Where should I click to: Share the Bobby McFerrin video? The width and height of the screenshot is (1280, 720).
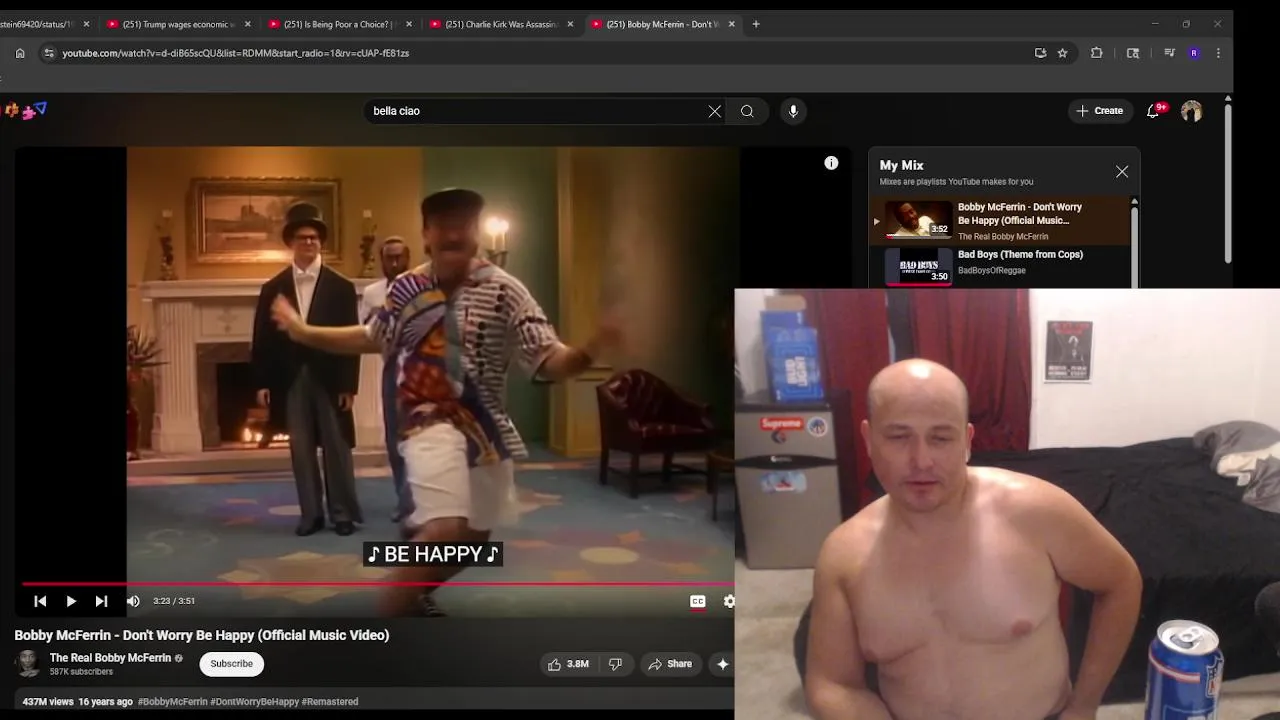(670, 664)
